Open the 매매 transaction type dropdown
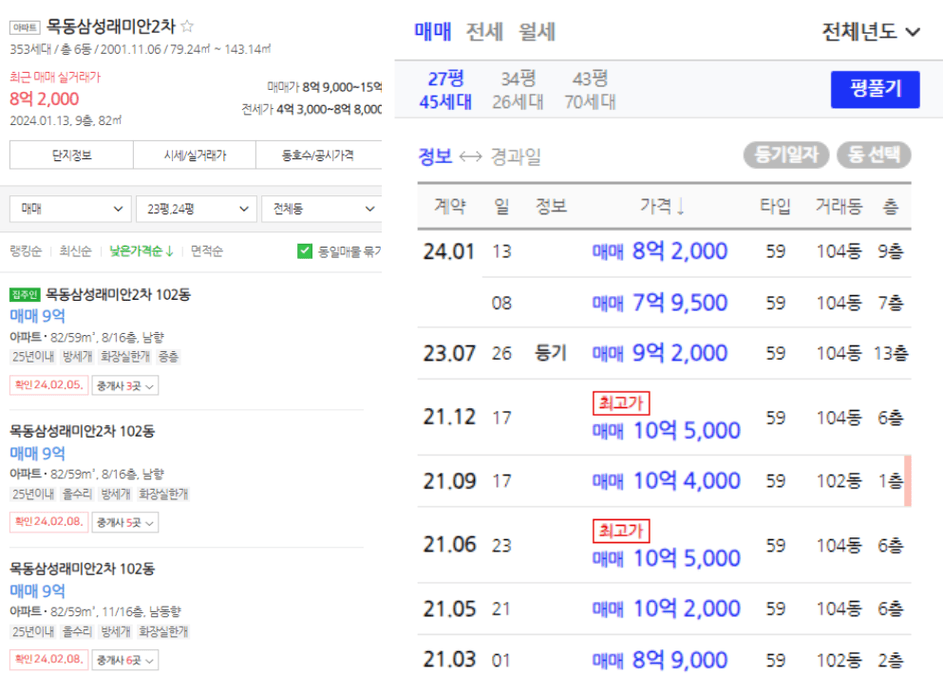The image size is (943, 688). (x=70, y=209)
